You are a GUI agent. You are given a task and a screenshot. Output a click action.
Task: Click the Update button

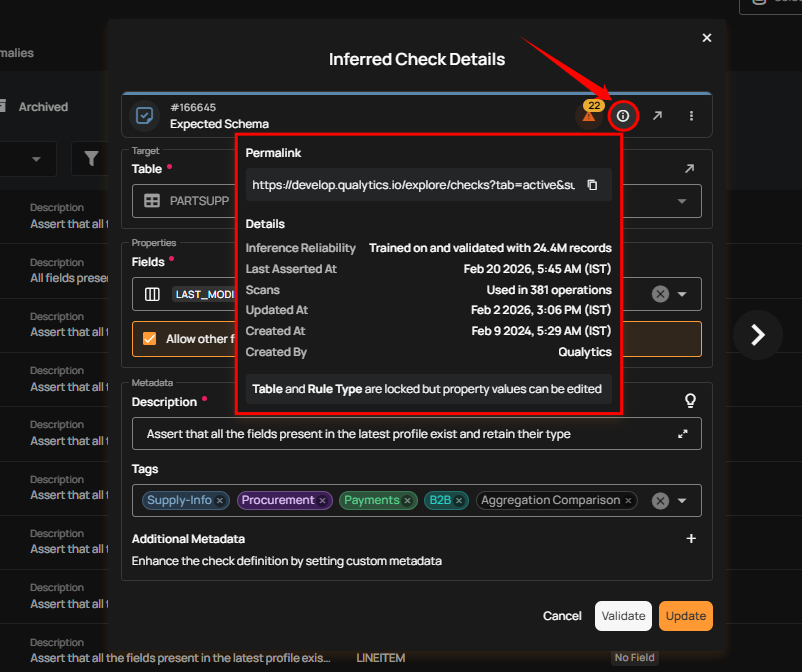(x=686, y=616)
